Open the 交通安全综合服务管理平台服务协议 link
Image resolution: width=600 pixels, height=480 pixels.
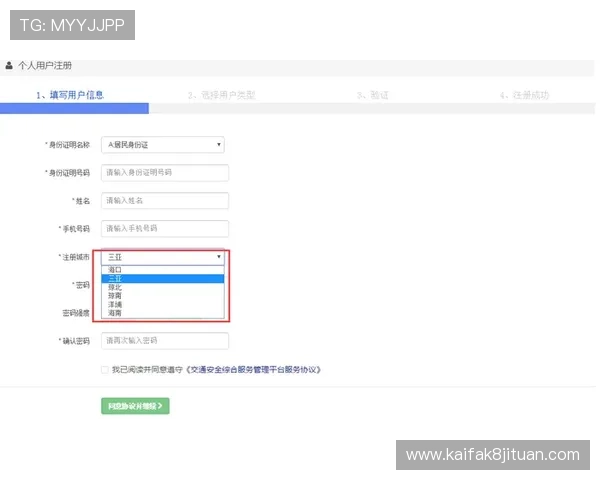point(254,370)
